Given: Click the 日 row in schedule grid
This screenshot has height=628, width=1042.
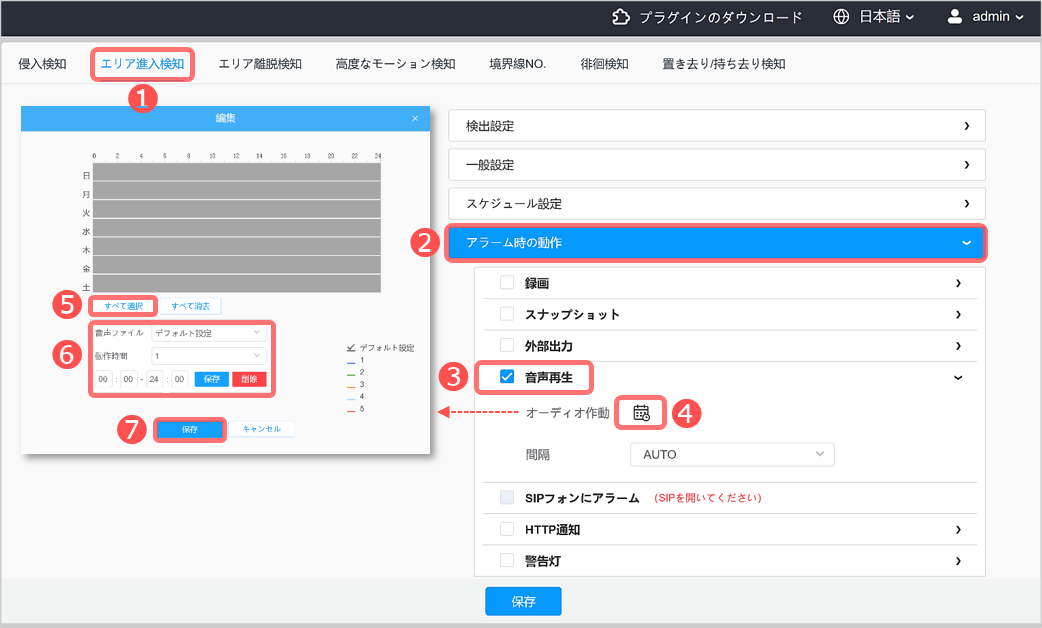Looking at the screenshot, I should (236, 172).
